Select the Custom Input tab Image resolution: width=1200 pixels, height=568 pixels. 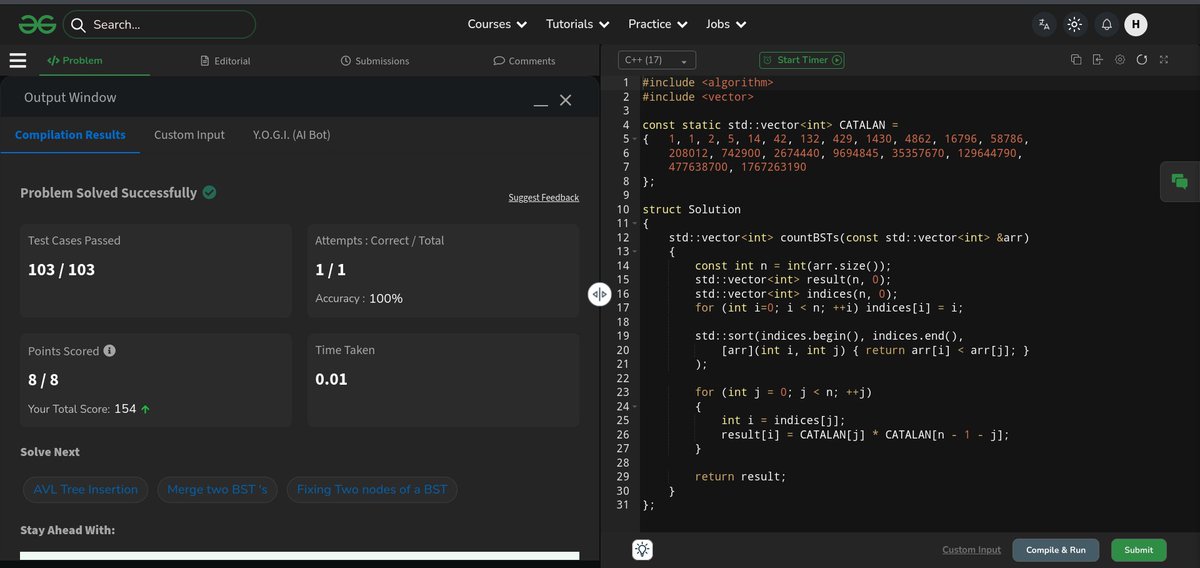pyautogui.click(x=189, y=135)
